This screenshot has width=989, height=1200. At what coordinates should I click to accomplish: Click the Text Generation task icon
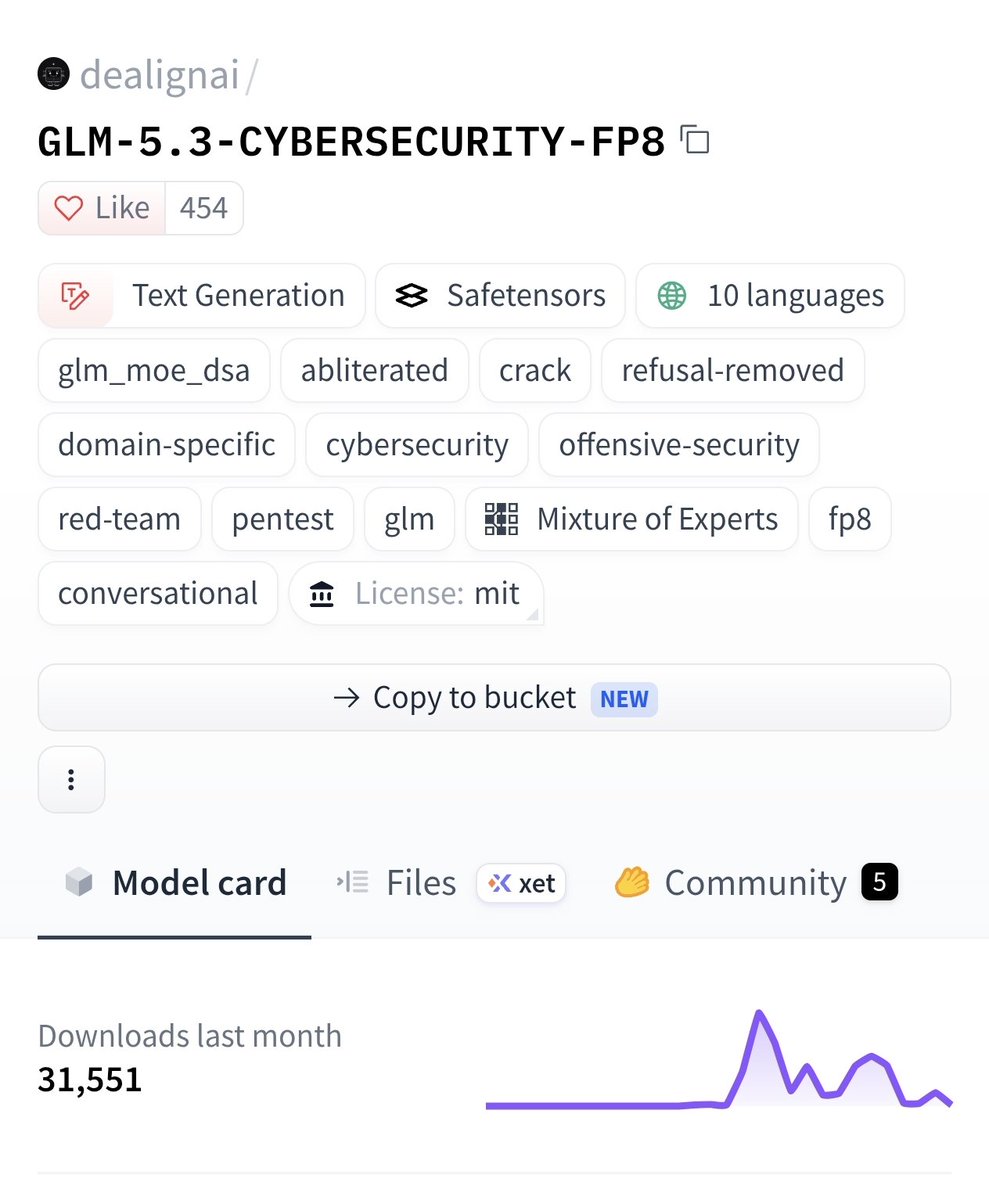click(x=76, y=296)
